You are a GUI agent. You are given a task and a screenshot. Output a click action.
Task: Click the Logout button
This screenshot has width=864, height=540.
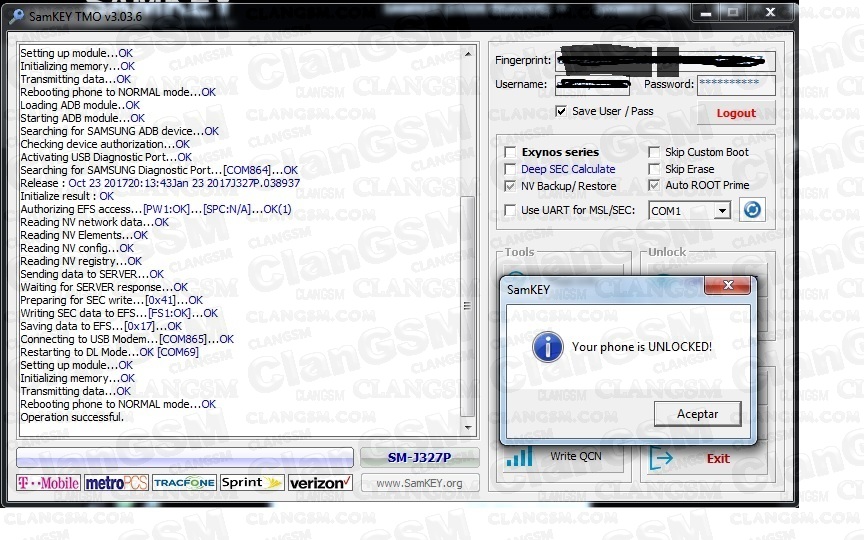coord(736,113)
